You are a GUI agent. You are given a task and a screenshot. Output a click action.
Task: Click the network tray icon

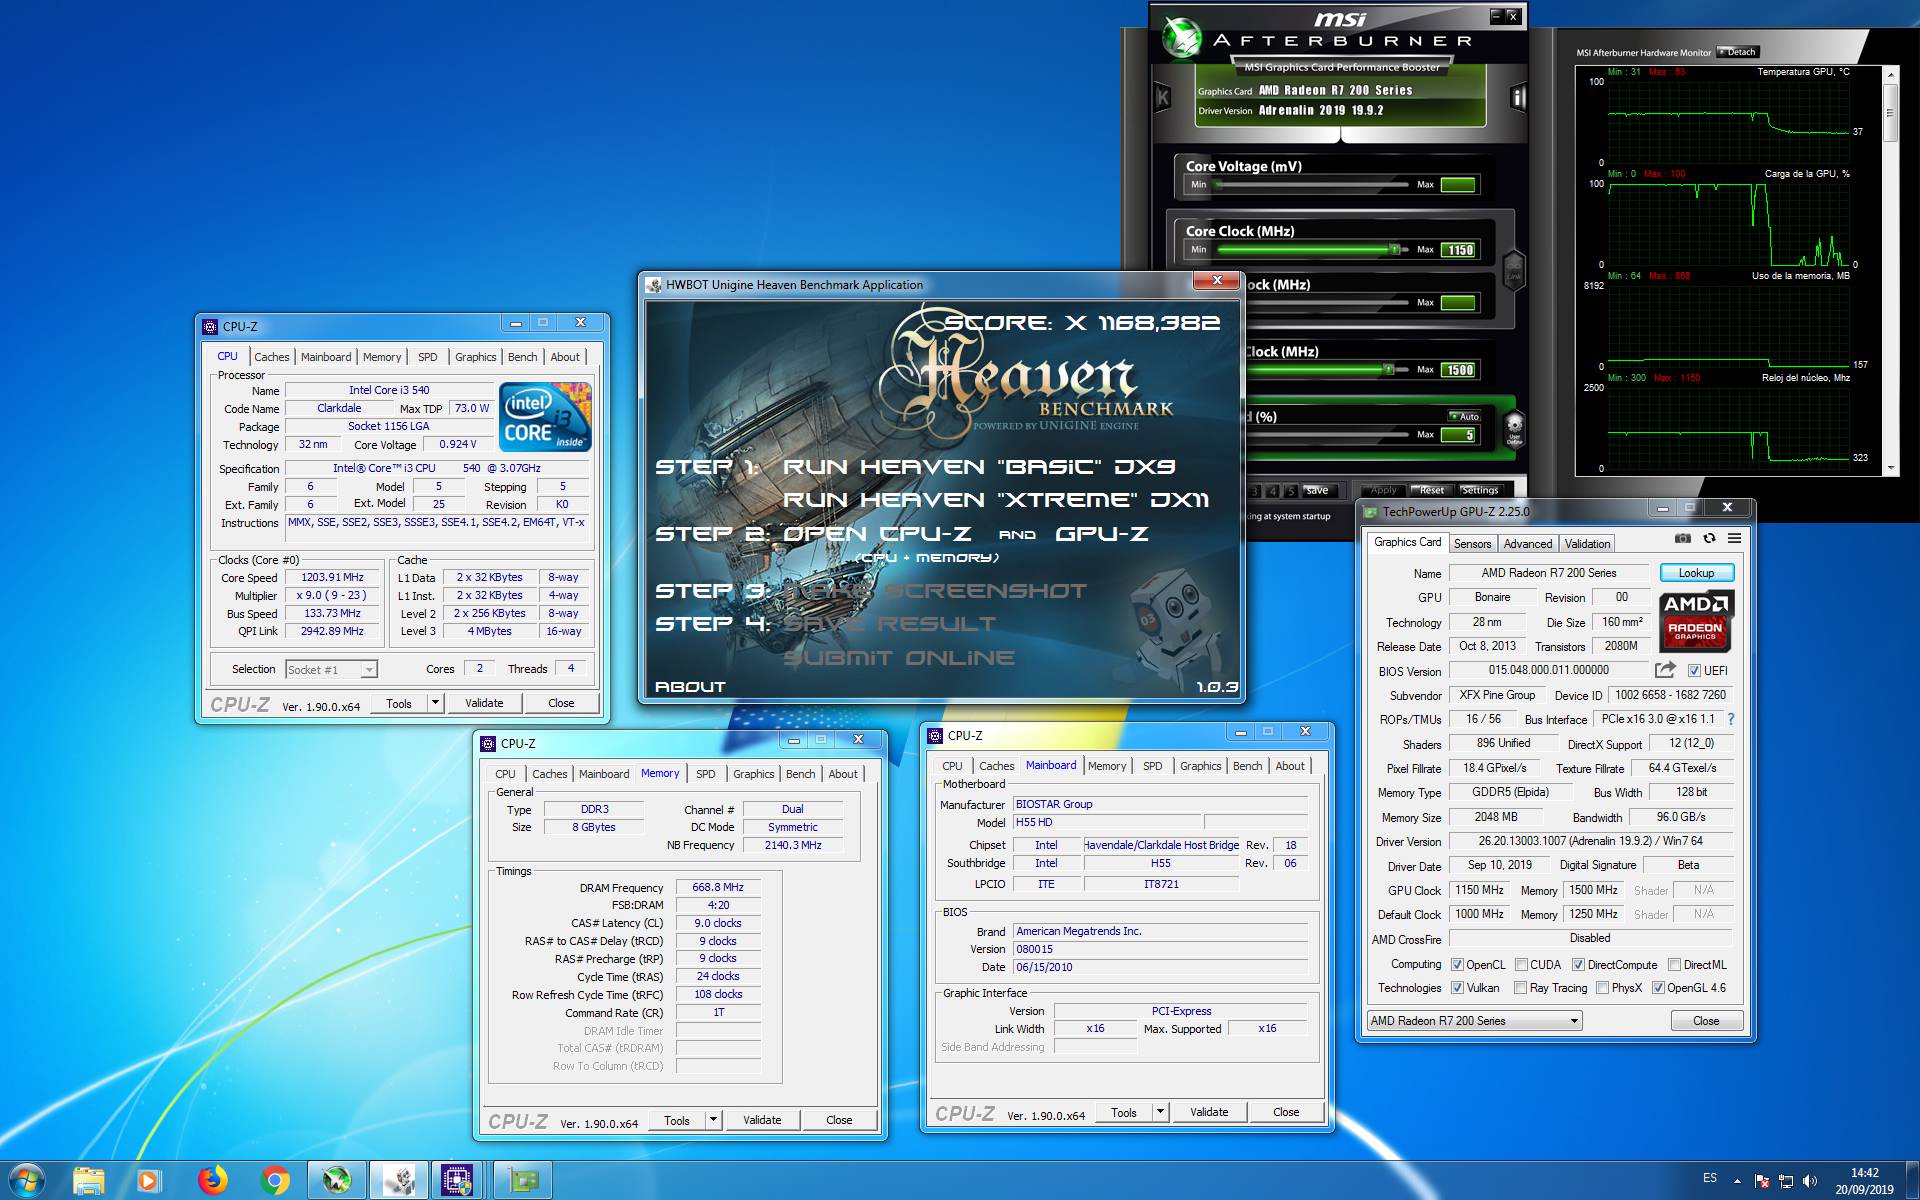(x=1786, y=1181)
